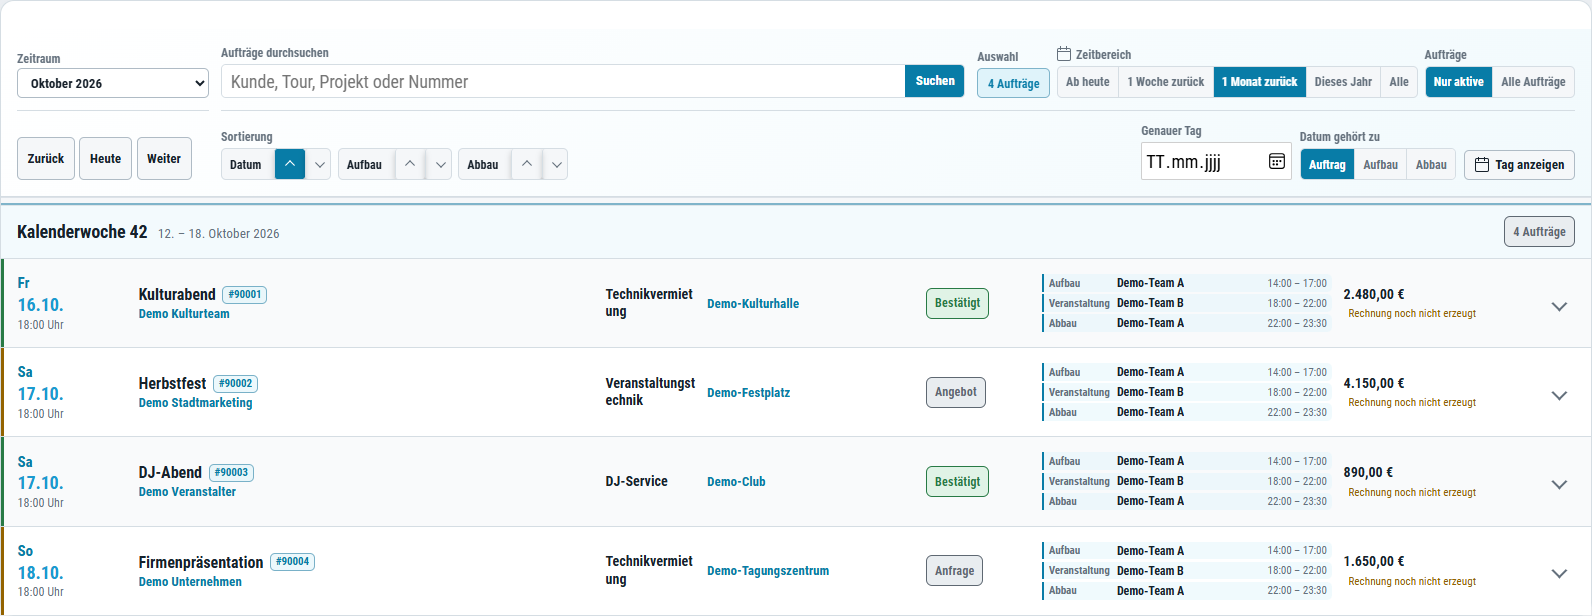Switch to 'Alle Aufträge' filter
The image size is (1592, 616).
pyautogui.click(x=1533, y=82)
